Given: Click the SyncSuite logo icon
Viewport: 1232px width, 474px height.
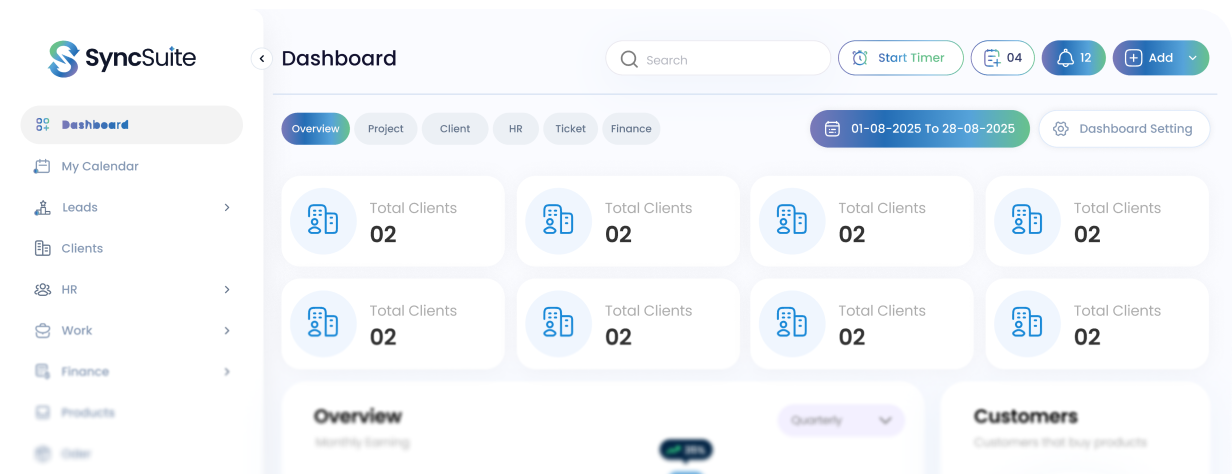Looking at the screenshot, I should pyautogui.click(x=63, y=59).
